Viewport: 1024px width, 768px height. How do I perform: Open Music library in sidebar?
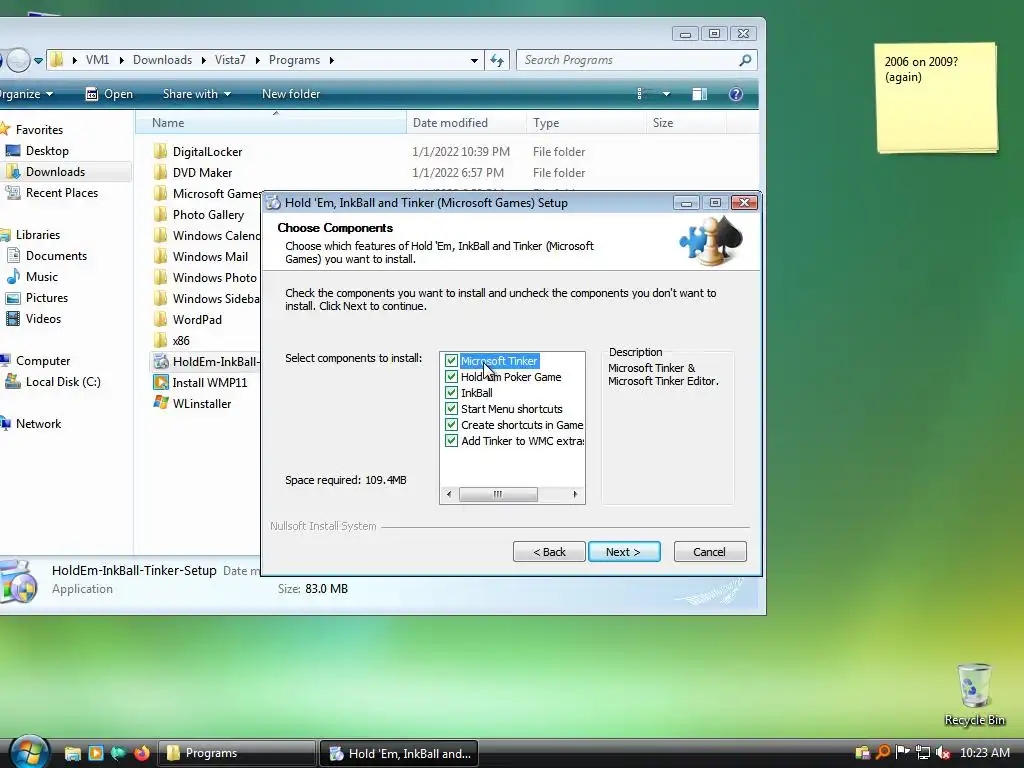pos(42,277)
